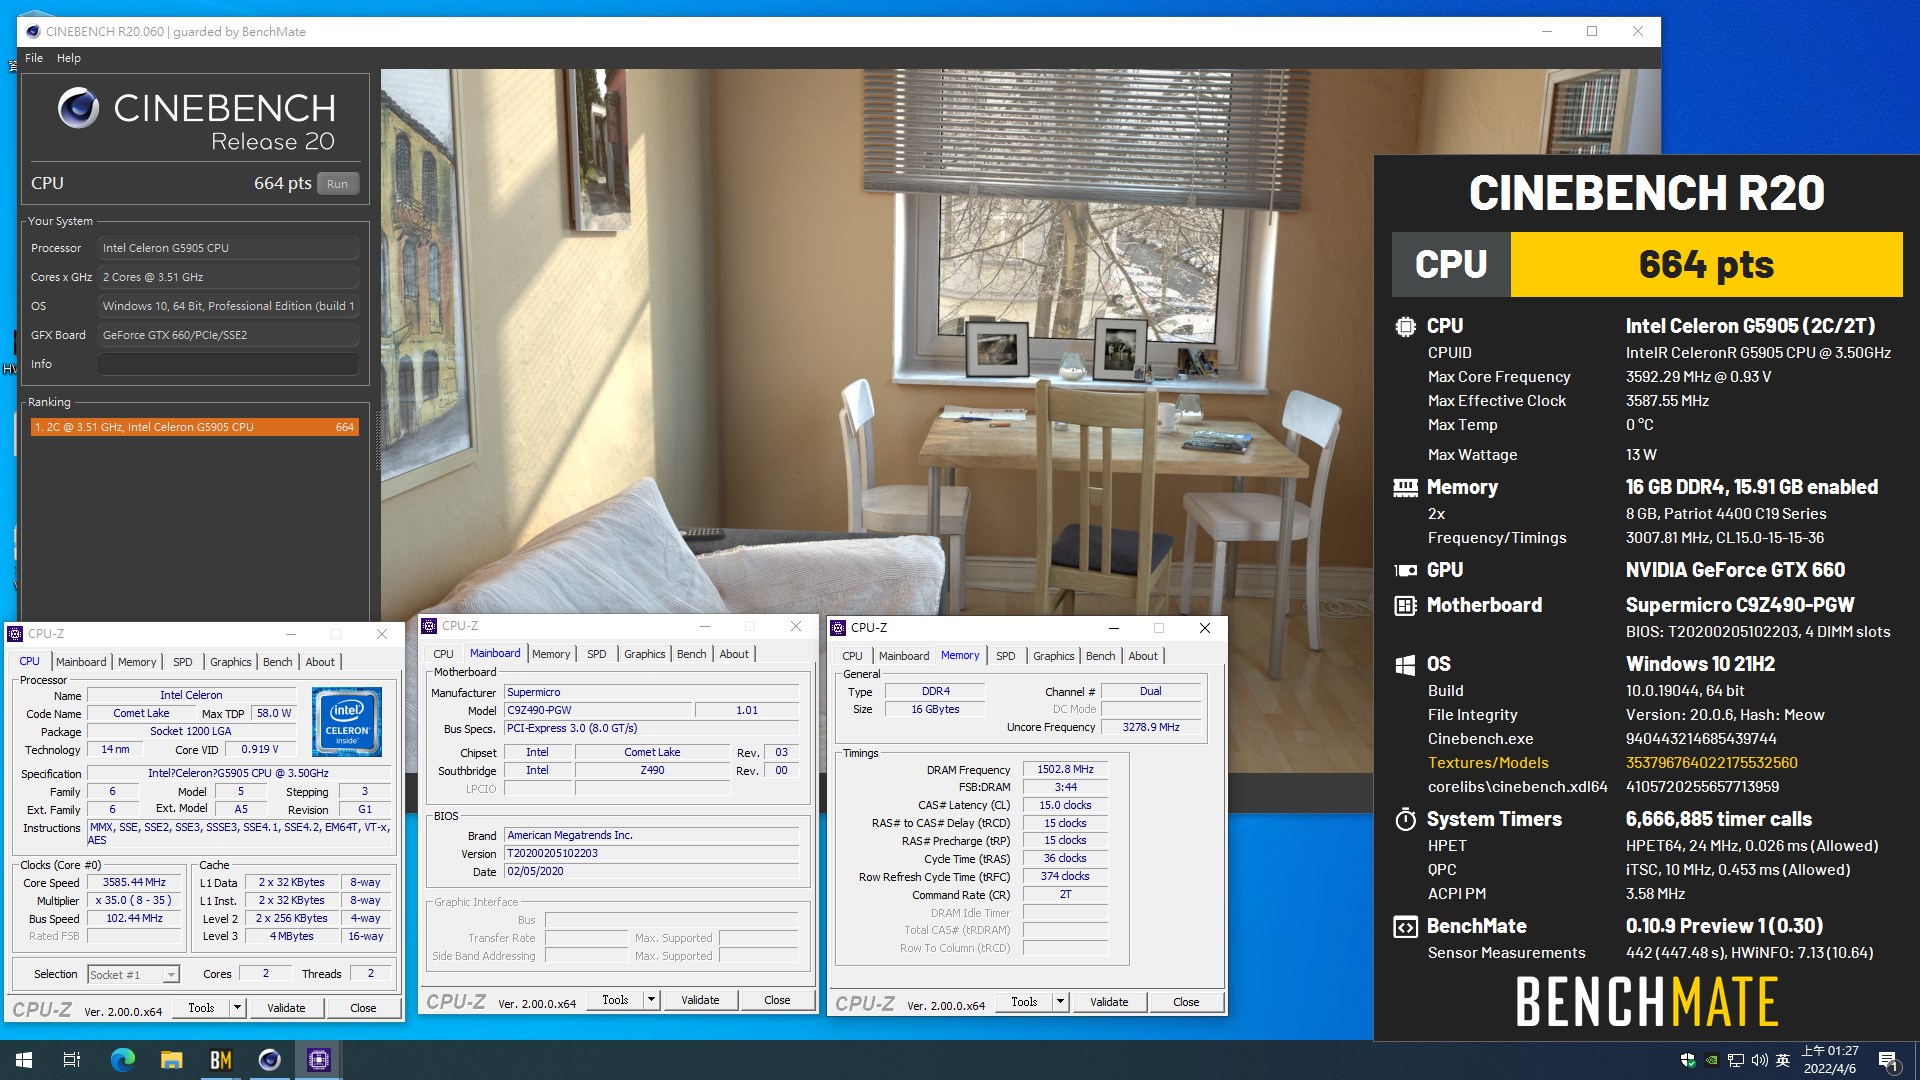Expand Tools dropdown arrow in left CPU-Z window
Viewport: 1920px width, 1080px height.
coord(238,1008)
